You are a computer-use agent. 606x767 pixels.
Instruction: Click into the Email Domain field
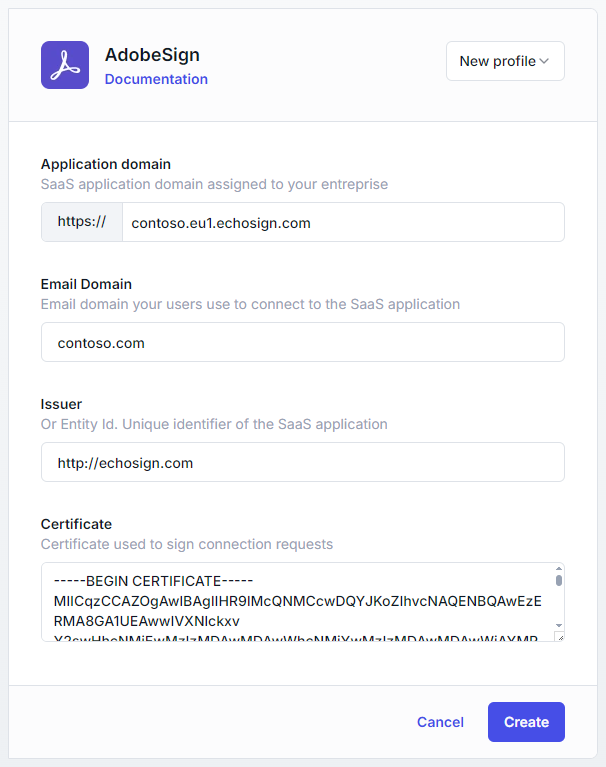(x=302, y=342)
